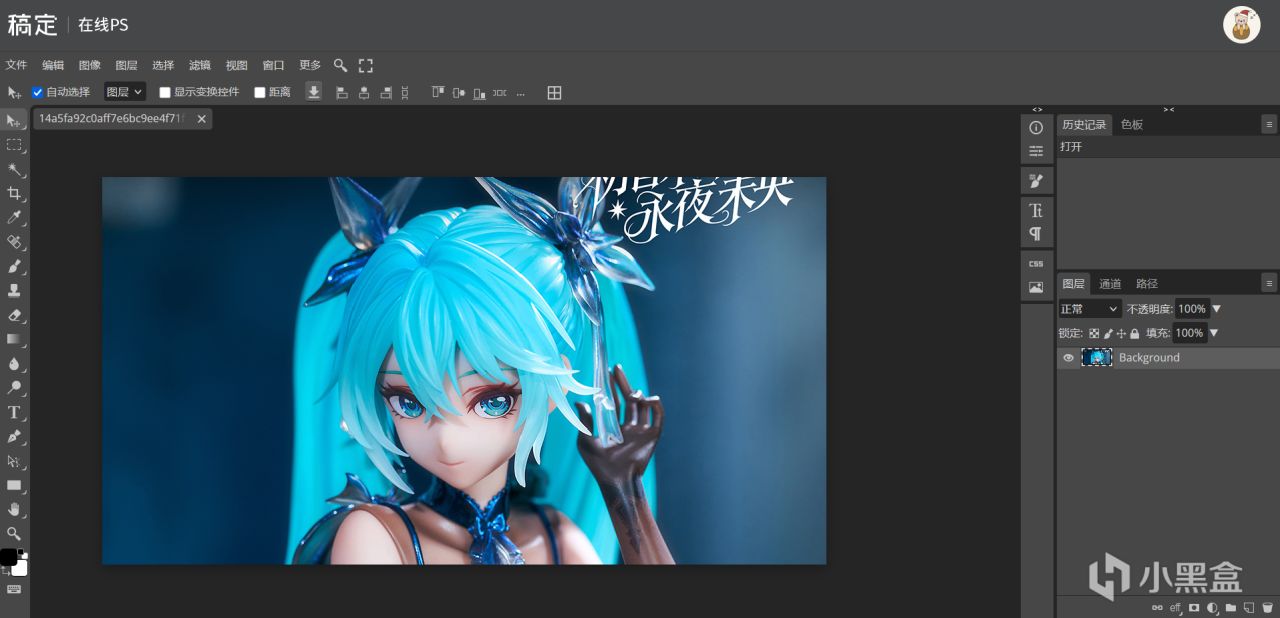Select the Spot Healing Brush tool
The image size is (1280, 618).
point(14,242)
